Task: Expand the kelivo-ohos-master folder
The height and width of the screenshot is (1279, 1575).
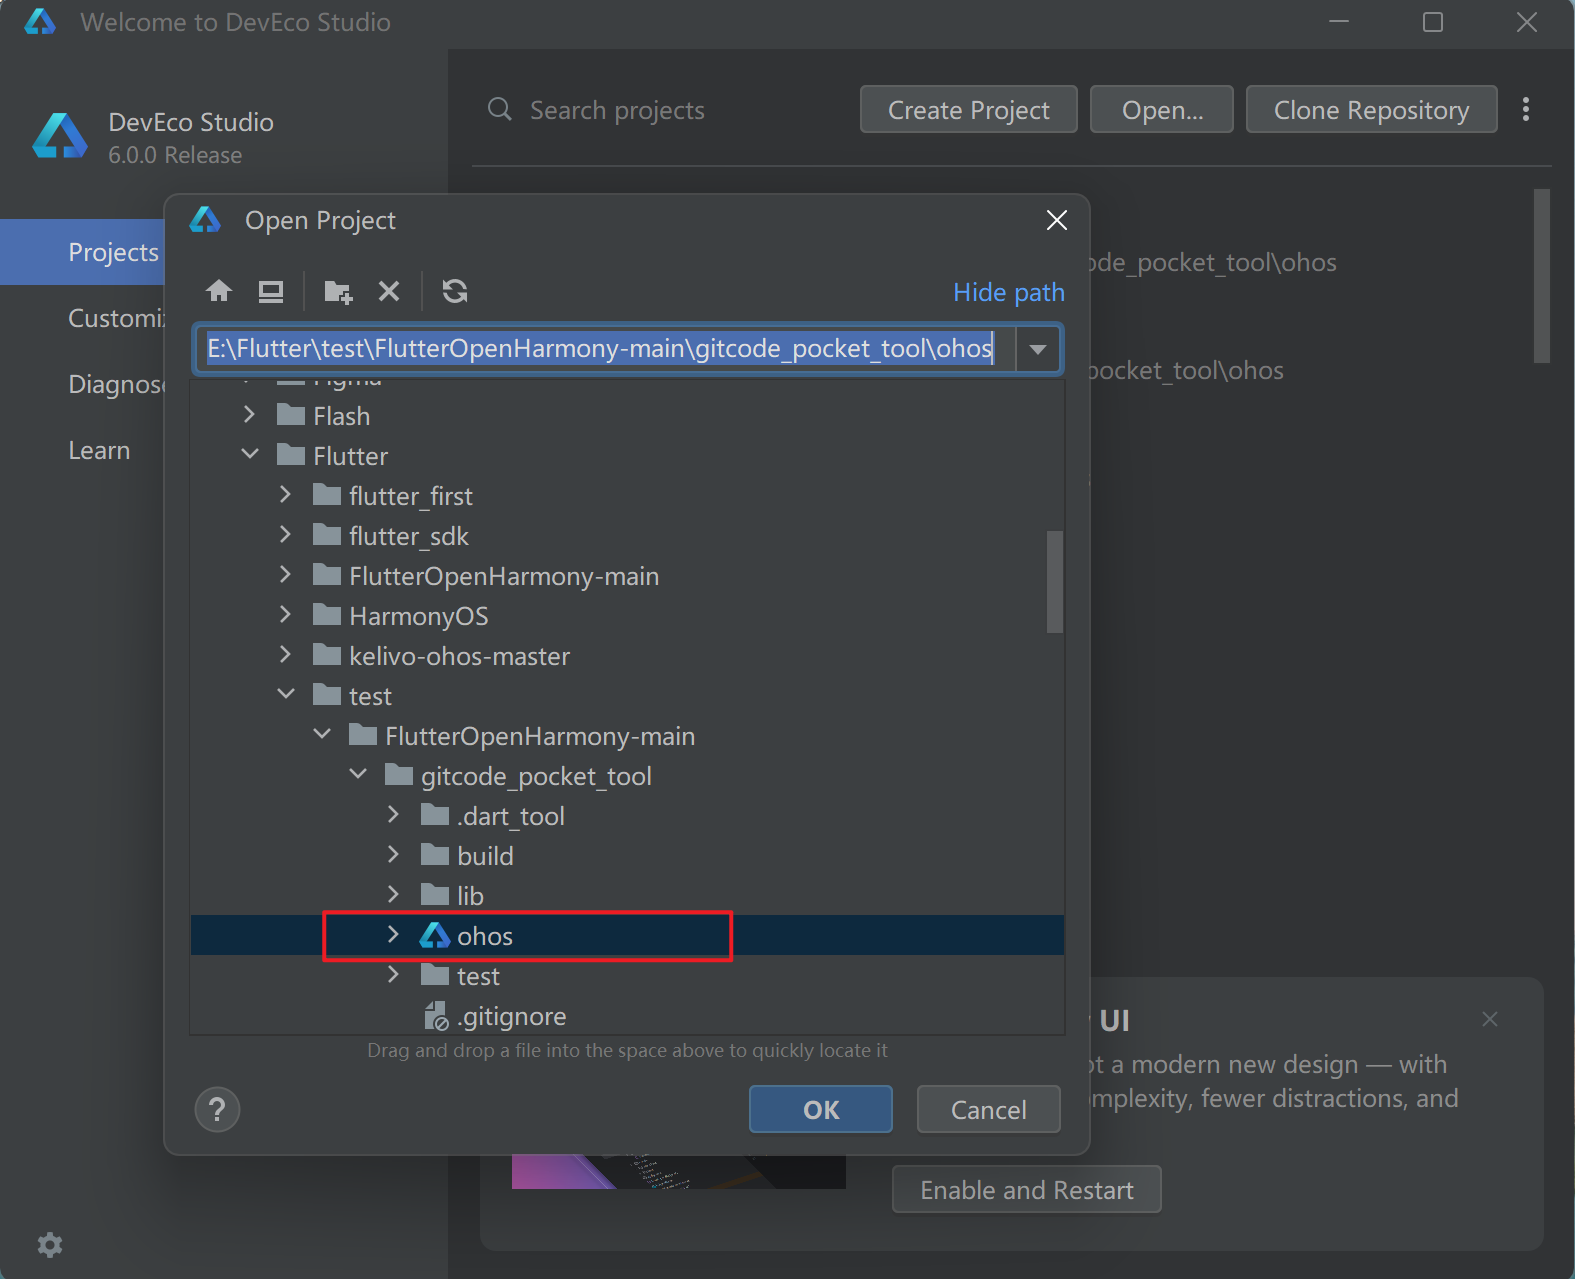Action: pyautogui.click(x=286, y=655)
